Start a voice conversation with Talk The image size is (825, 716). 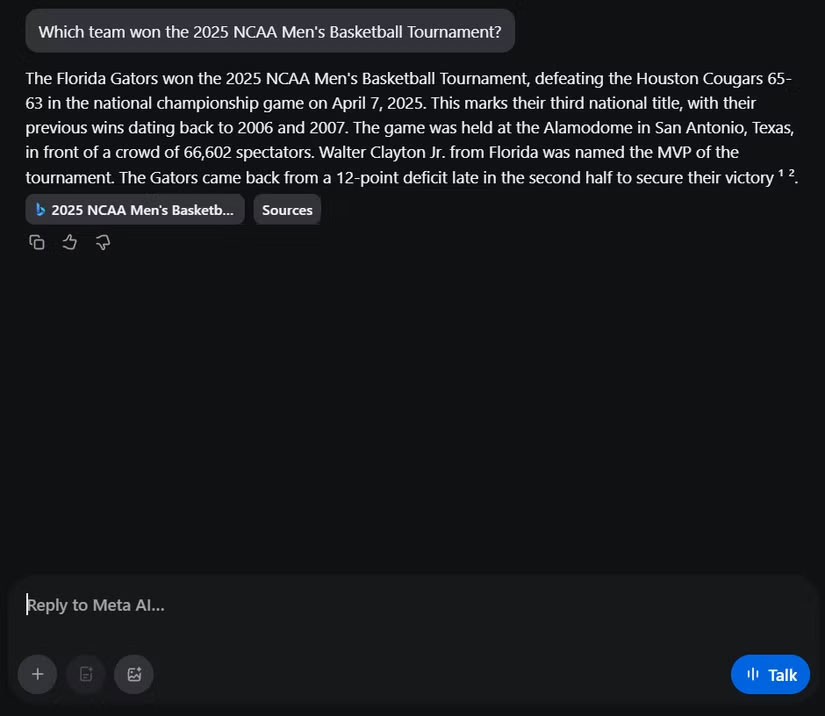[x=770, y=674]
